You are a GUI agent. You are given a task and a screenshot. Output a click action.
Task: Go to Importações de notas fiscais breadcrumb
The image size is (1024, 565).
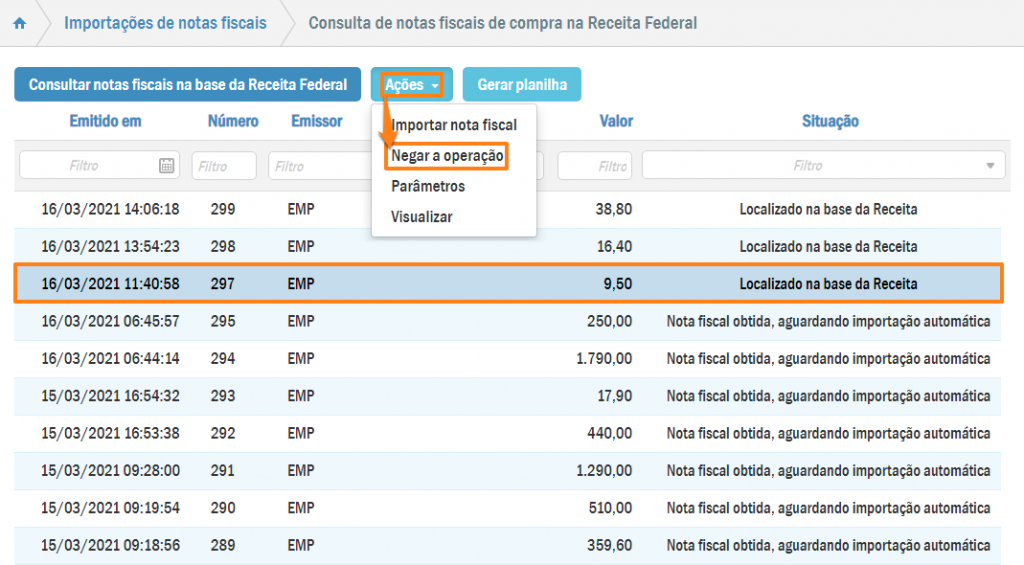coord(165,23)
